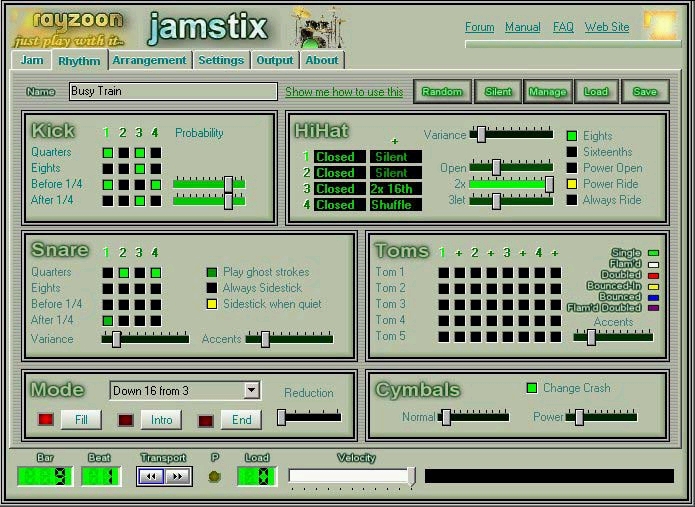Select the Doubled tom stroke color

653,275
